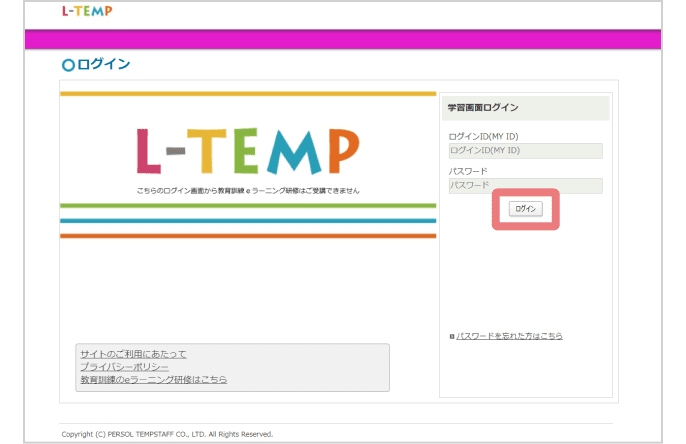Click the 学習画面ログイン panel heading

click(x=483, y=108)
